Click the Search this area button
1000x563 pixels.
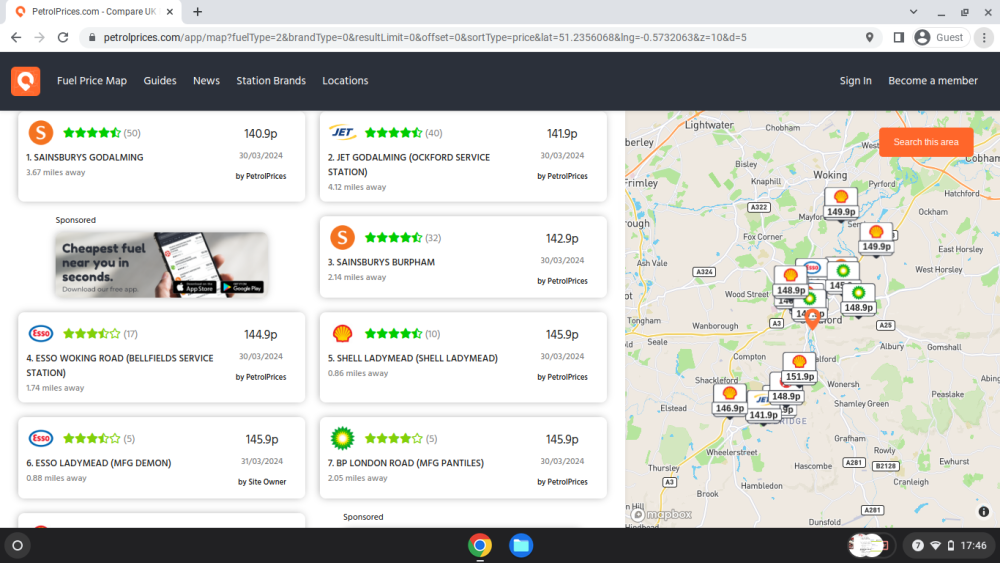(x=925, y=142)
